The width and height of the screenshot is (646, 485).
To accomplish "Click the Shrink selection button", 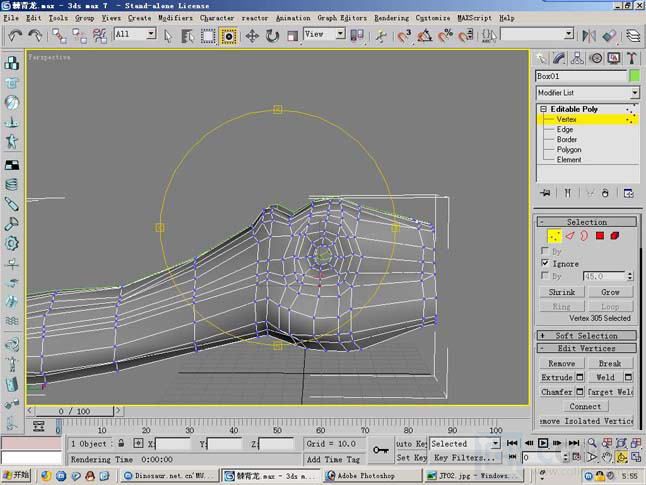I will (x=562, y=292).
